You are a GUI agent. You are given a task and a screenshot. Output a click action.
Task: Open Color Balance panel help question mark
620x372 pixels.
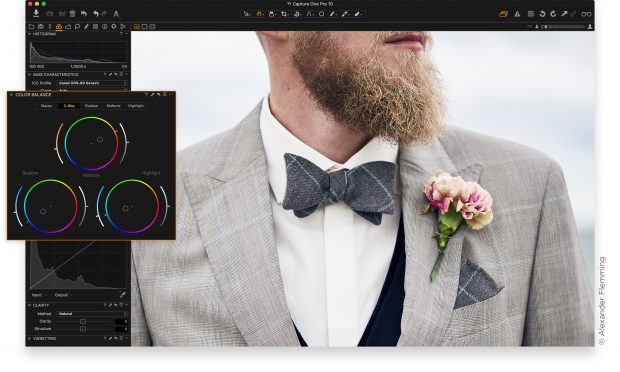146,95
